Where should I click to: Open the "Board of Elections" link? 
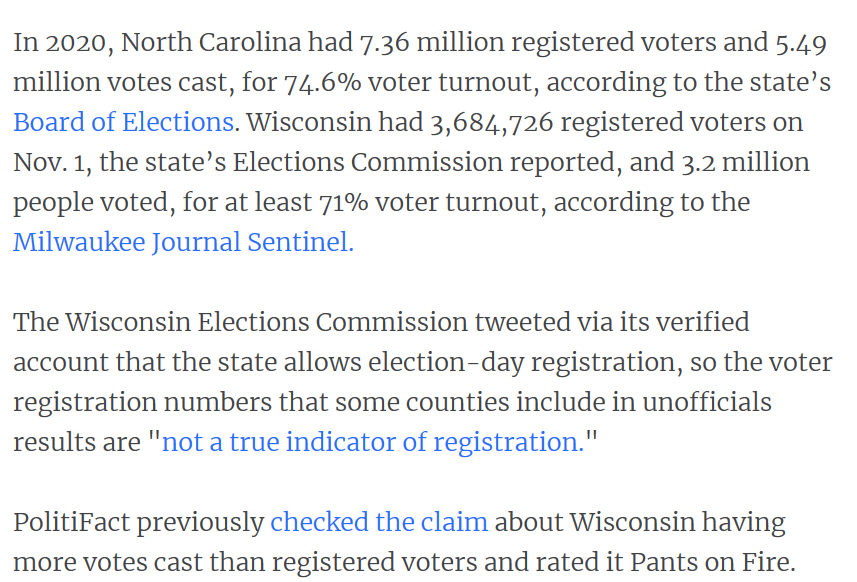click(124, 122)
